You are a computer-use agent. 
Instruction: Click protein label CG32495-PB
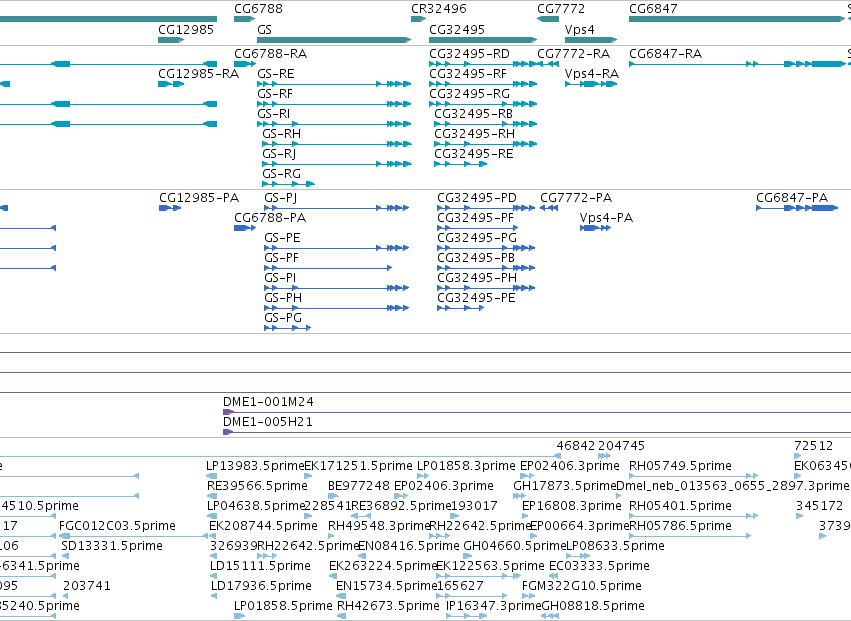click(476, 258)
